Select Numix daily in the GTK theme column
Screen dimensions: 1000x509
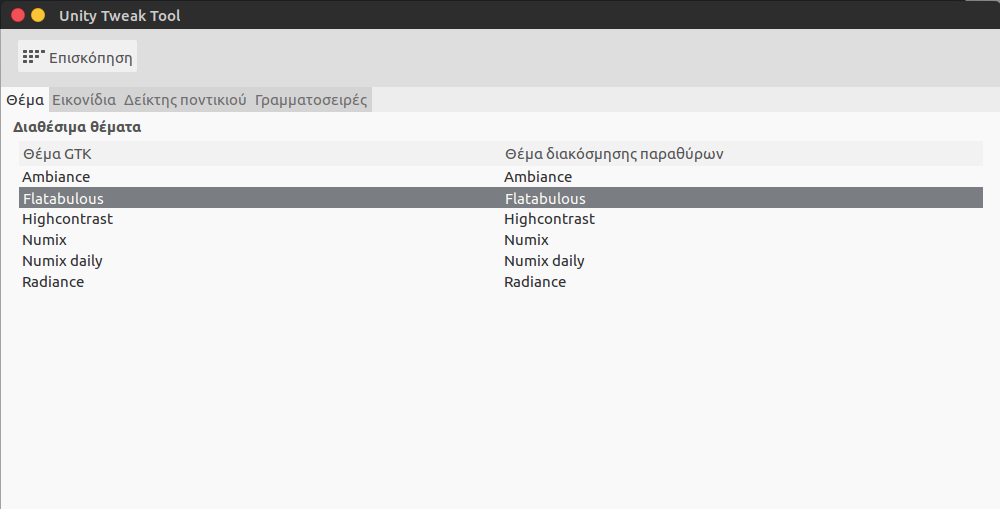[x=62, y=261]
